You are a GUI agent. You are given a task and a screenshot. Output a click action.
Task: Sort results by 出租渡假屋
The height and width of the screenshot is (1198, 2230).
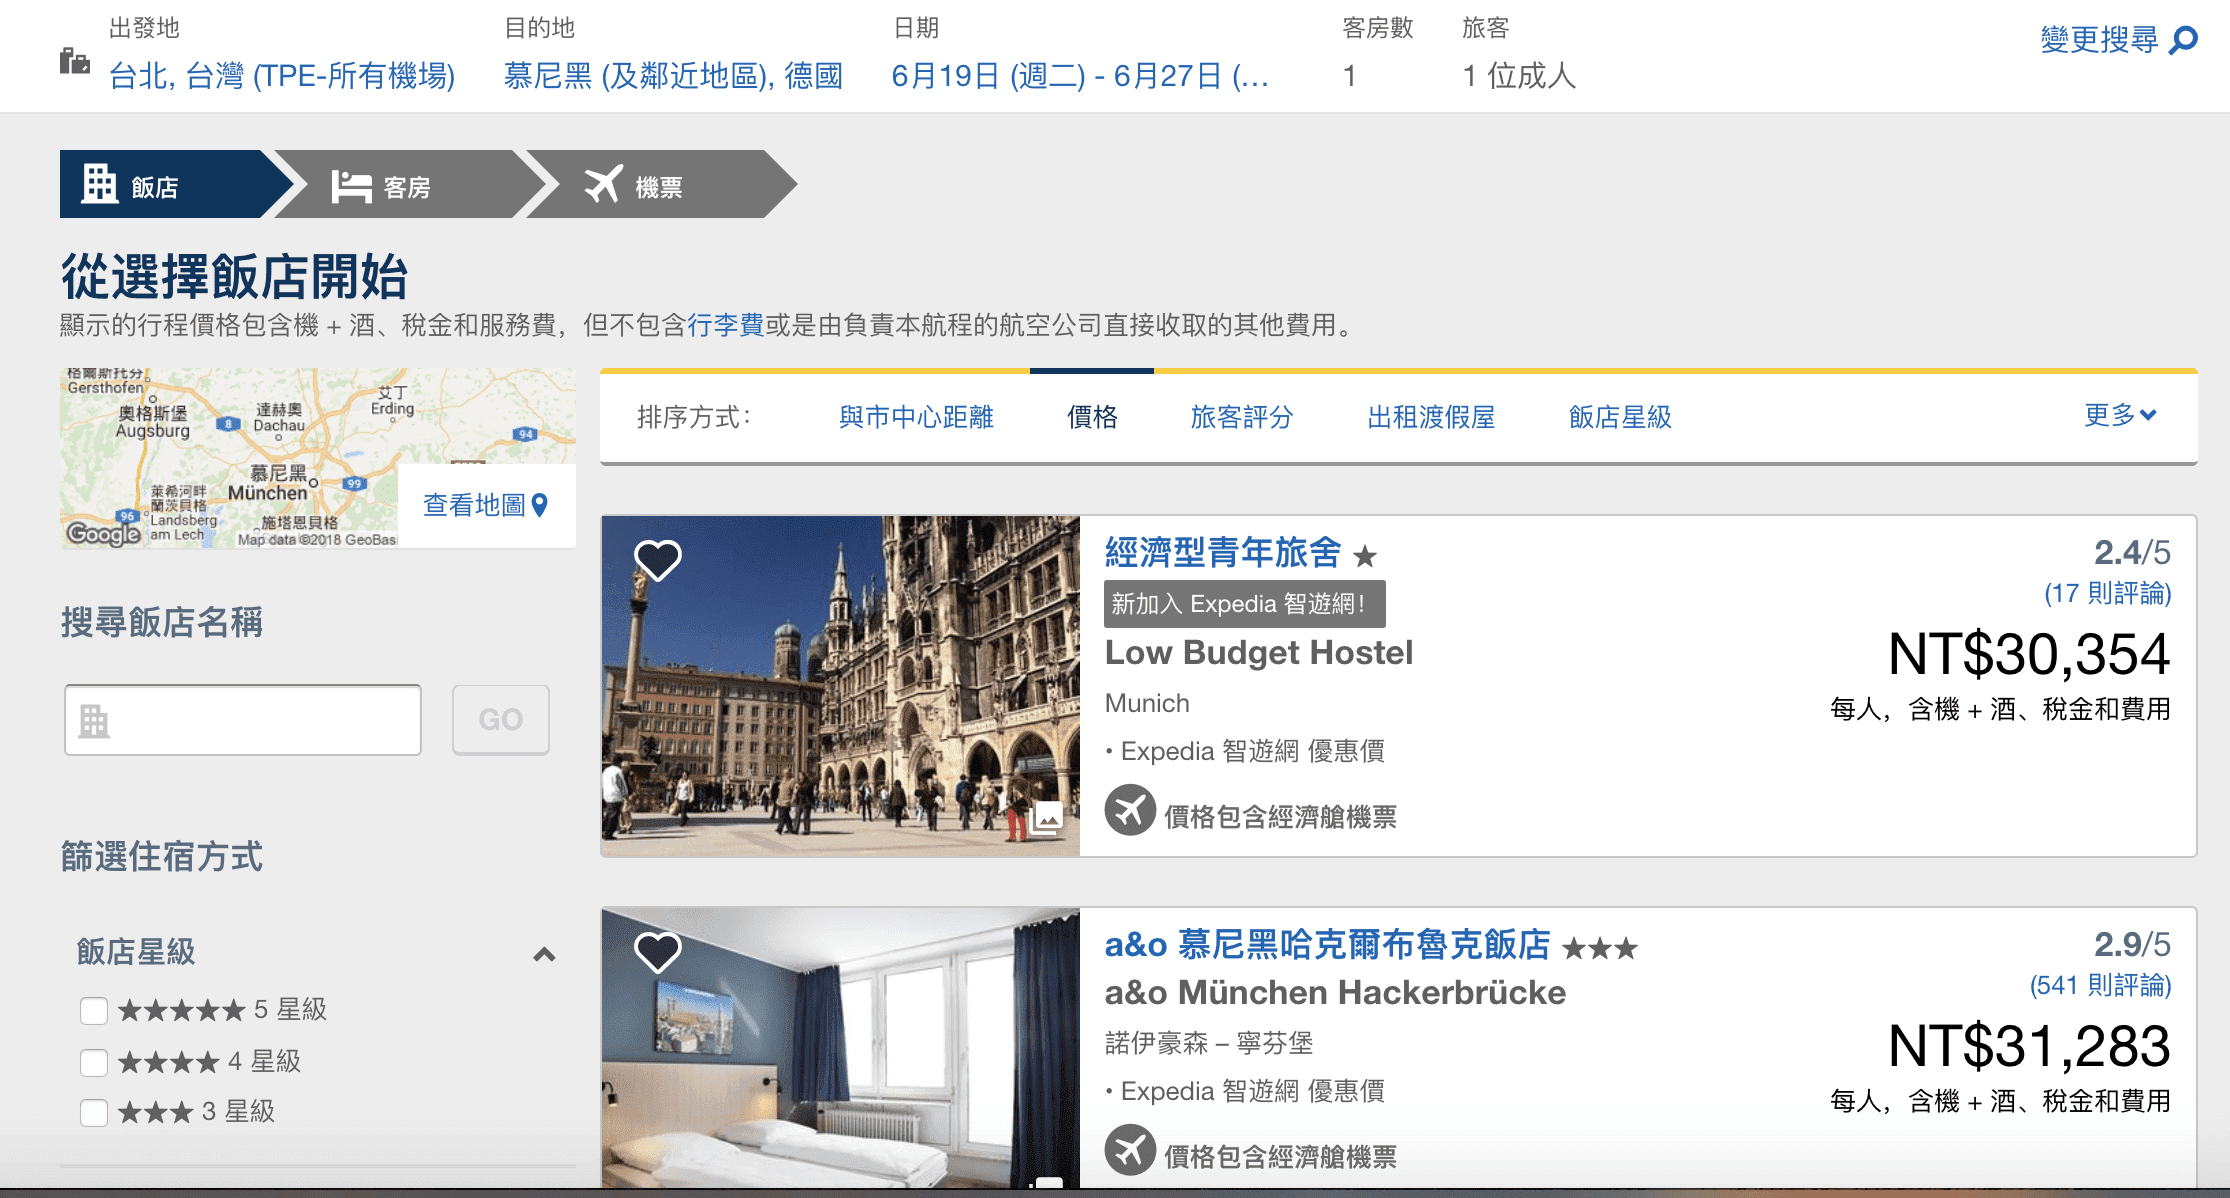[x=1431, y=417]
